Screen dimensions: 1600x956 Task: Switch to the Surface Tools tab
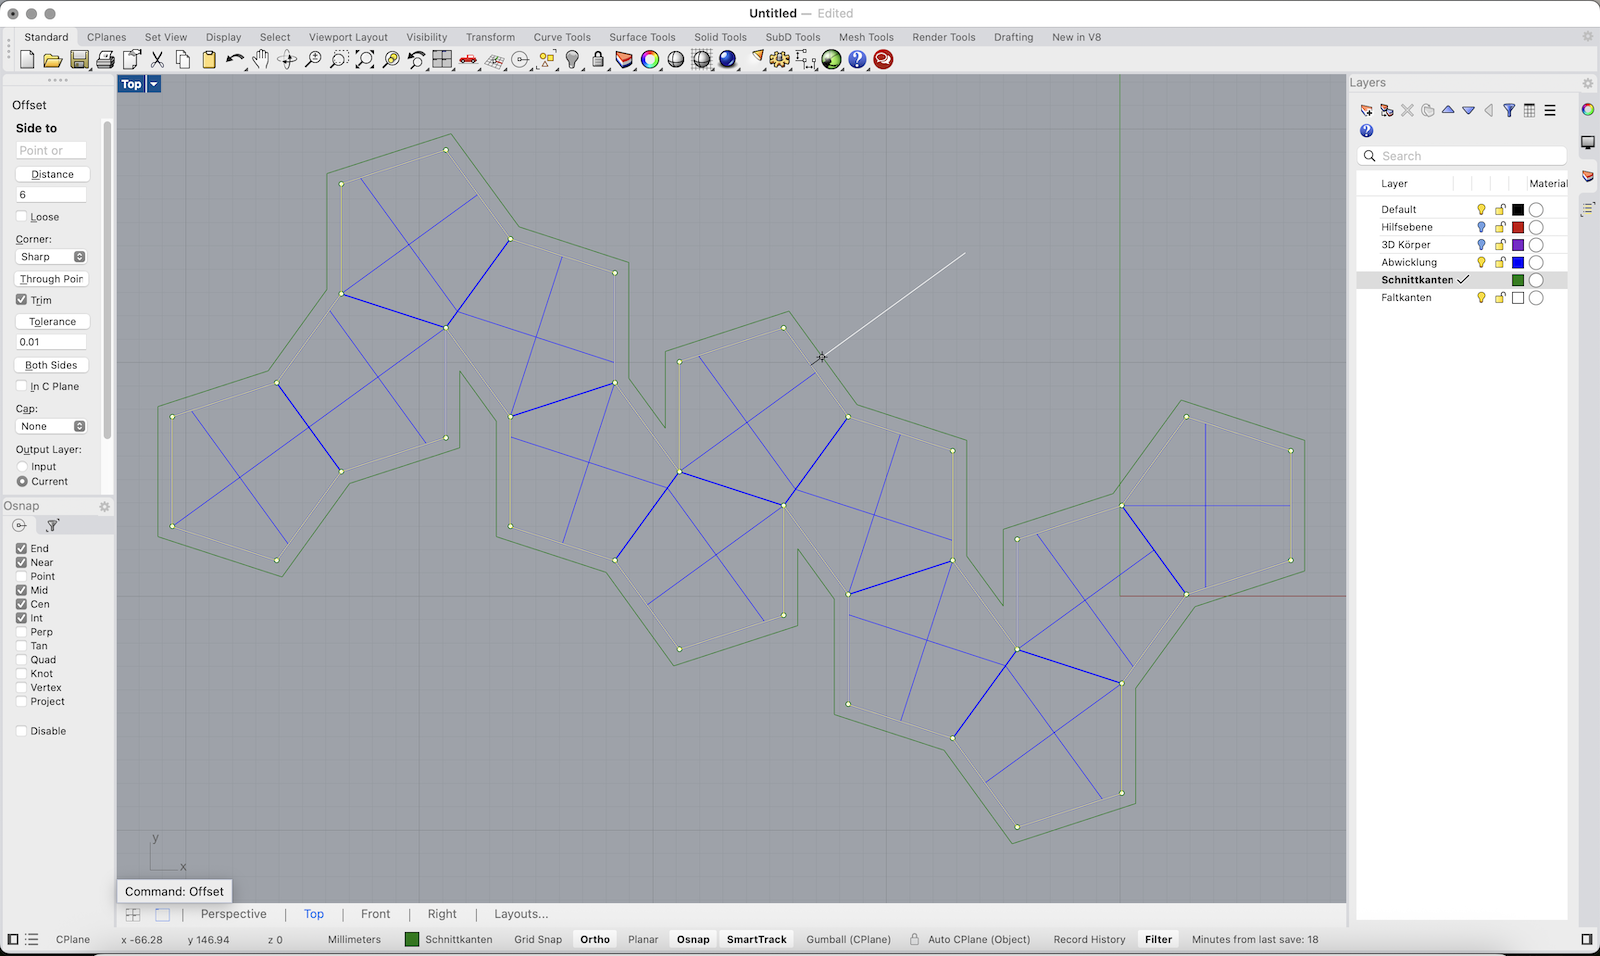coord(642,37)
